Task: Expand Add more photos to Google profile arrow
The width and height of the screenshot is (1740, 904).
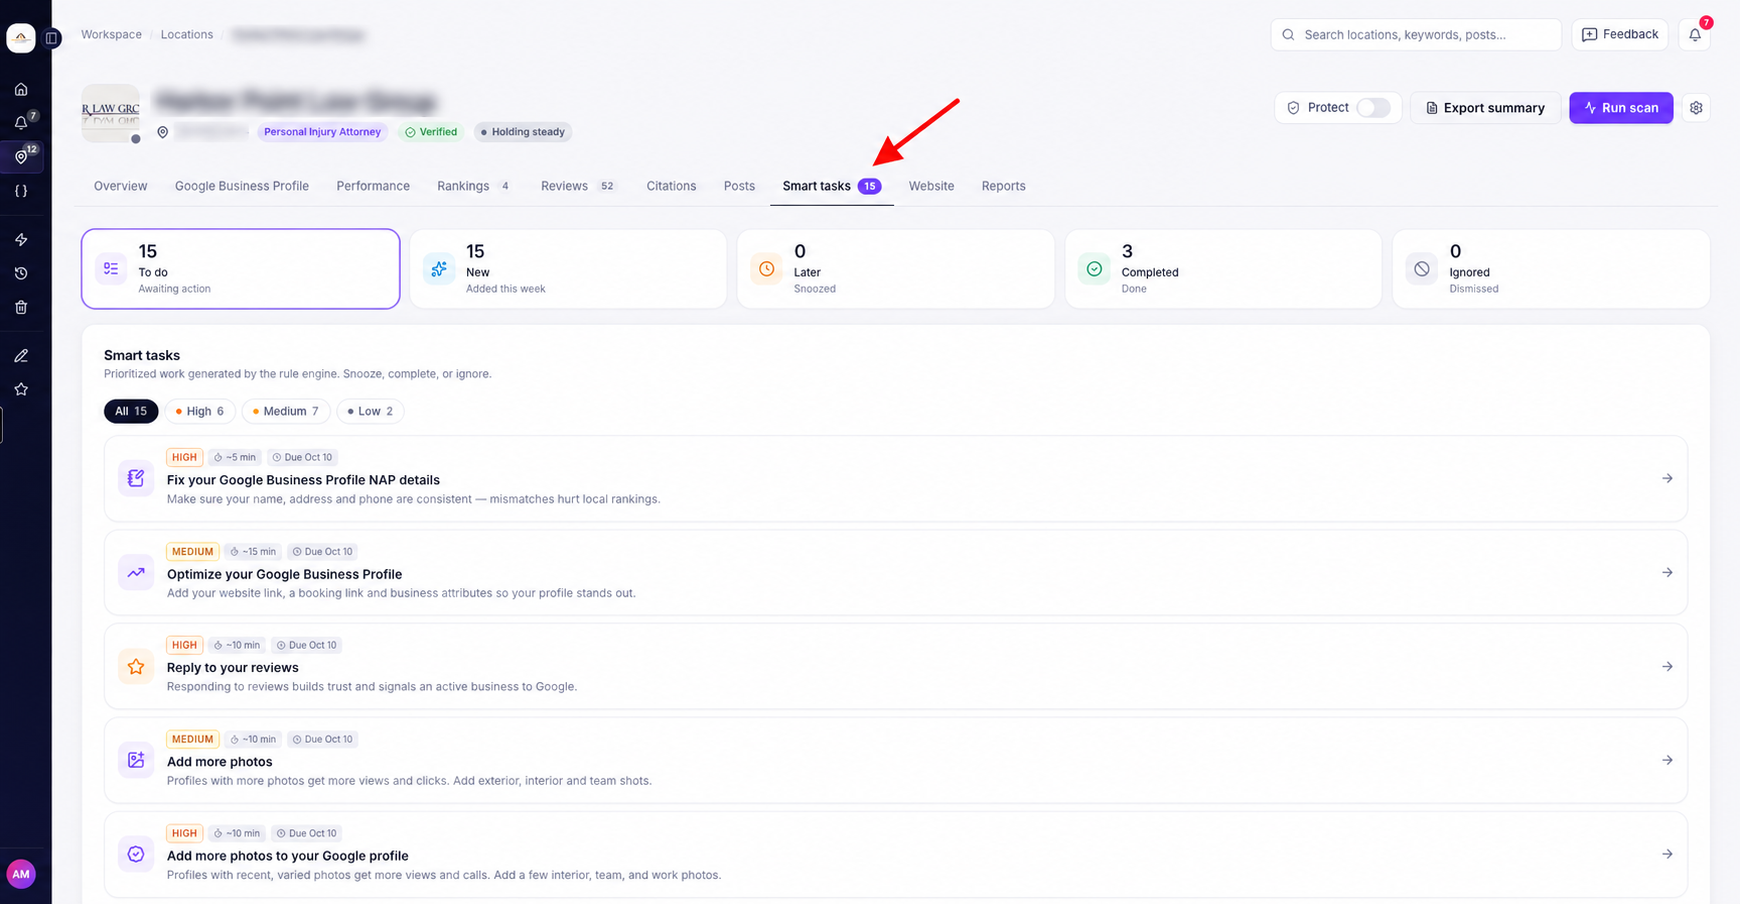Action: (x=1667, y=854)
